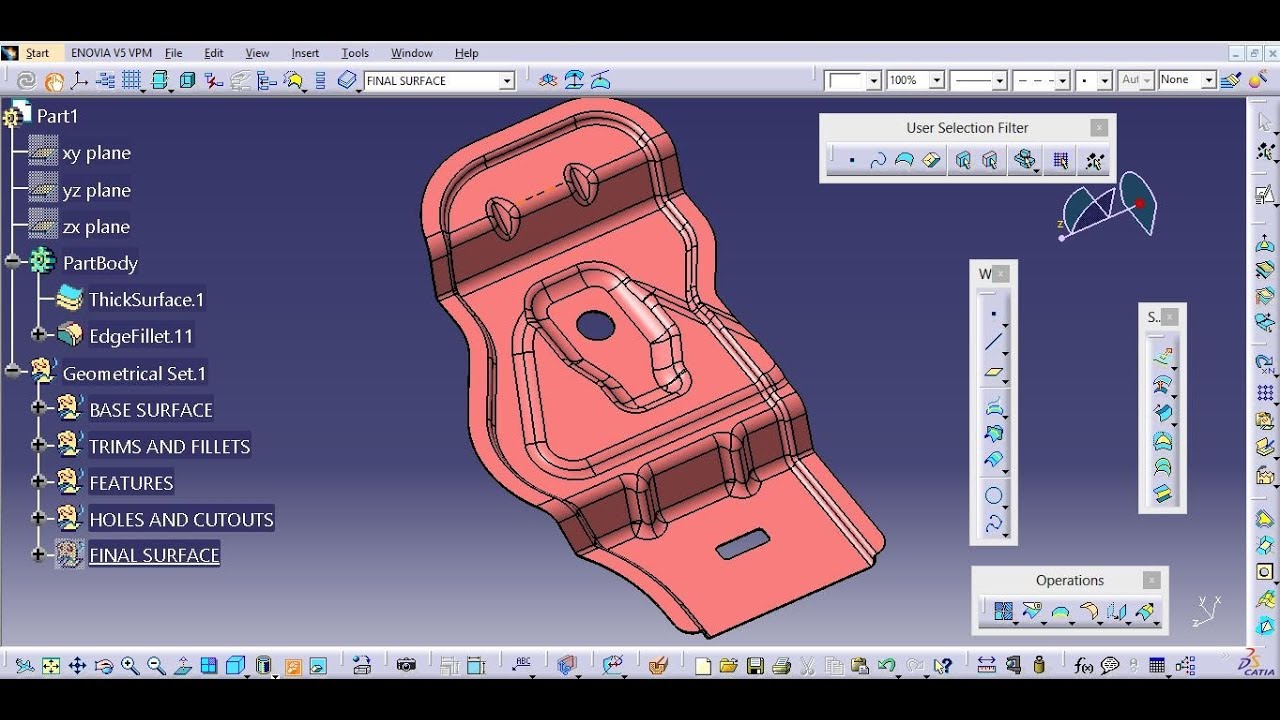Select TRIMS AND FILLETS in the tree
1280x720 pixels.
pos(169,446)
